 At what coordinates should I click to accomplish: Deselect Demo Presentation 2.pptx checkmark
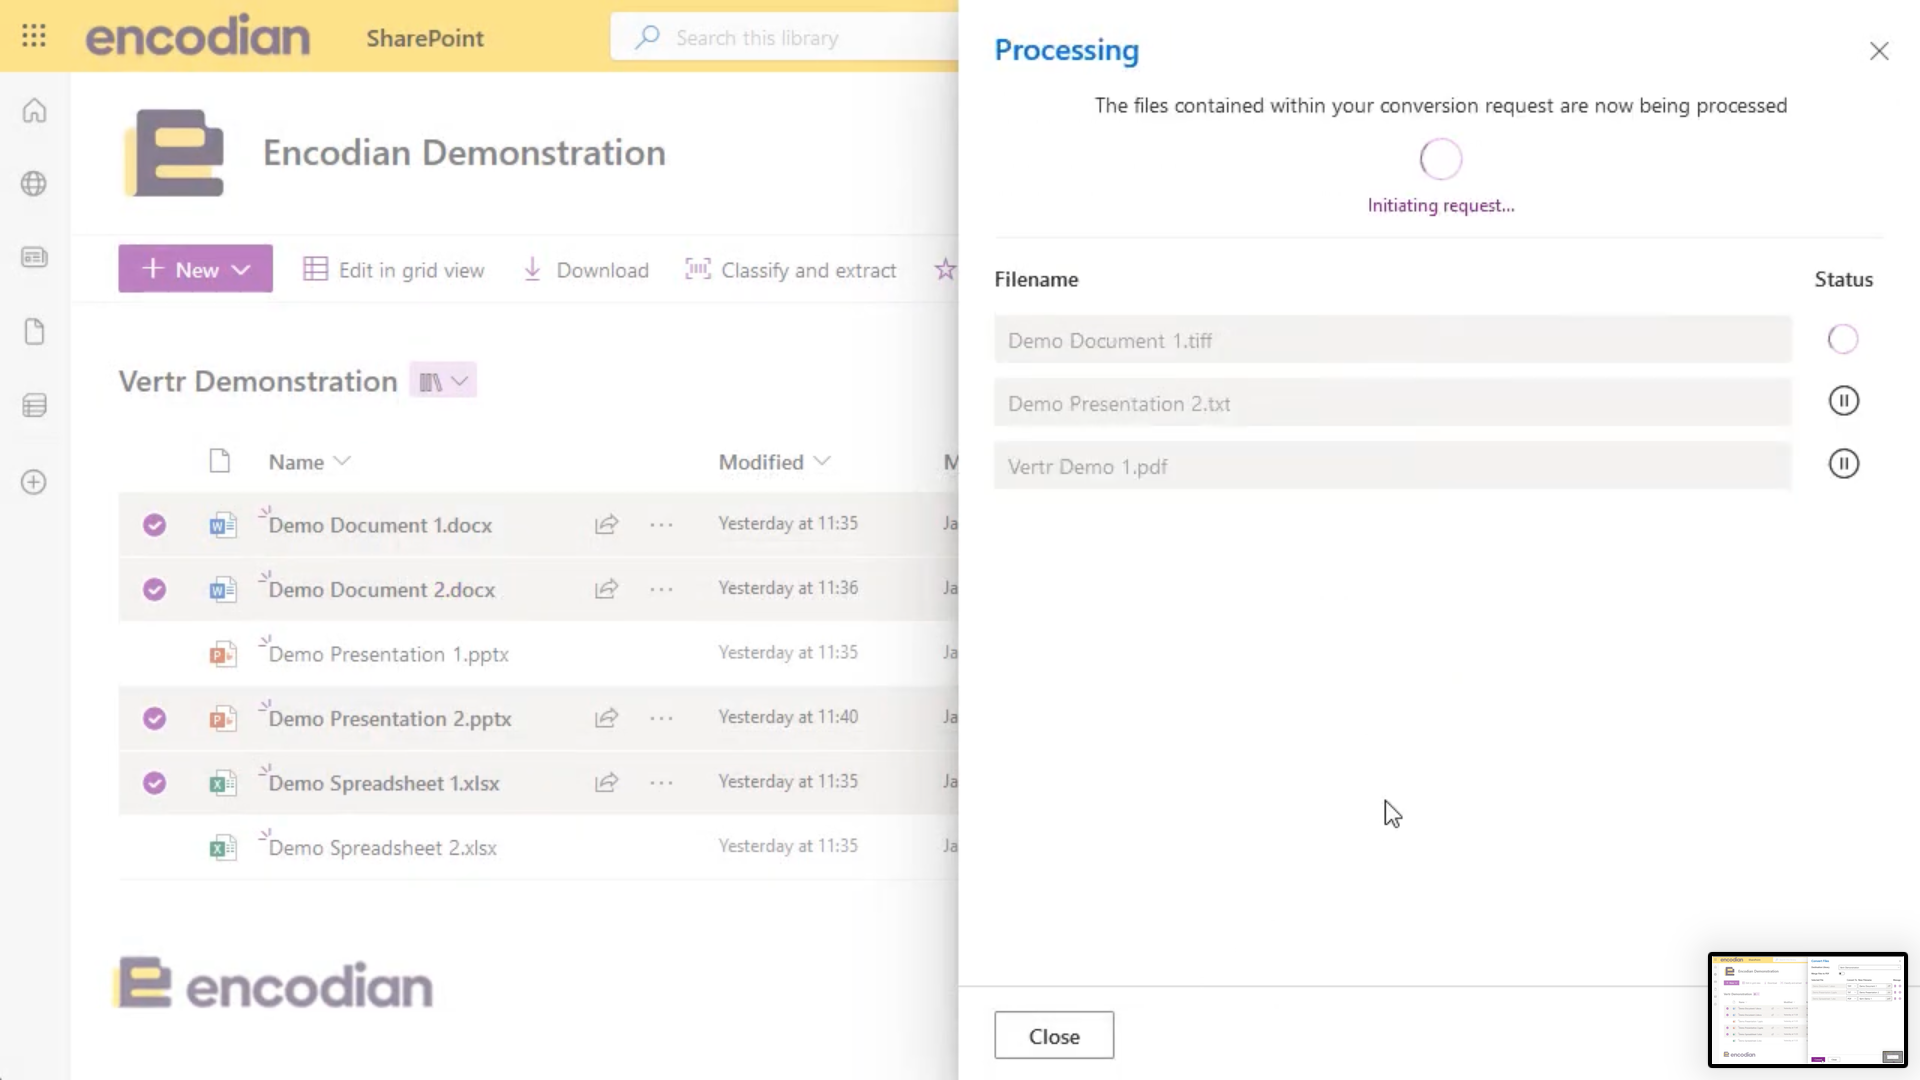point(154,718)
